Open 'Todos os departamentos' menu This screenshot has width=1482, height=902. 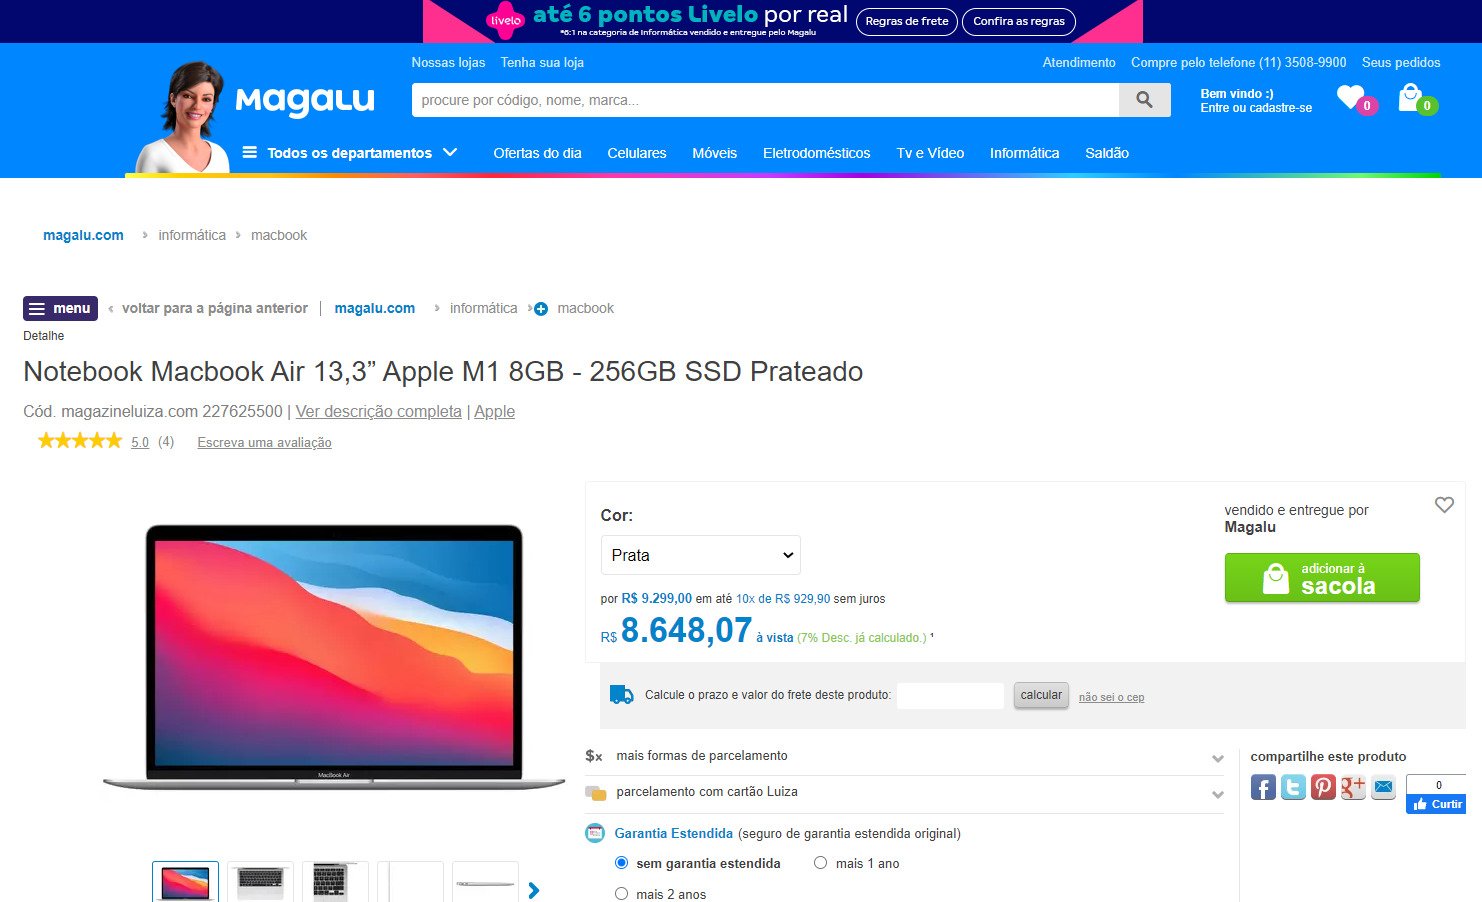point(350,153)
